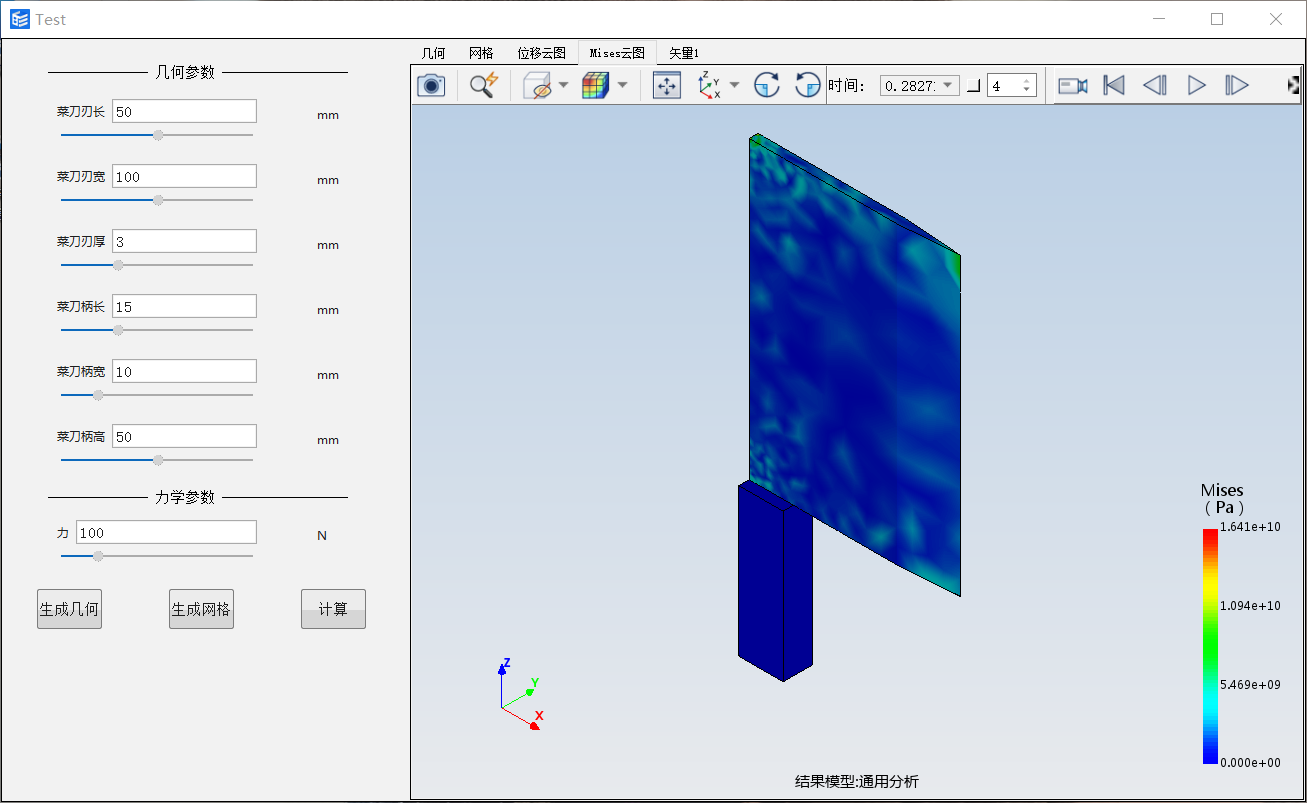Play the result animation
This screenshot has width=1307, height=803.
point(1196,85)
